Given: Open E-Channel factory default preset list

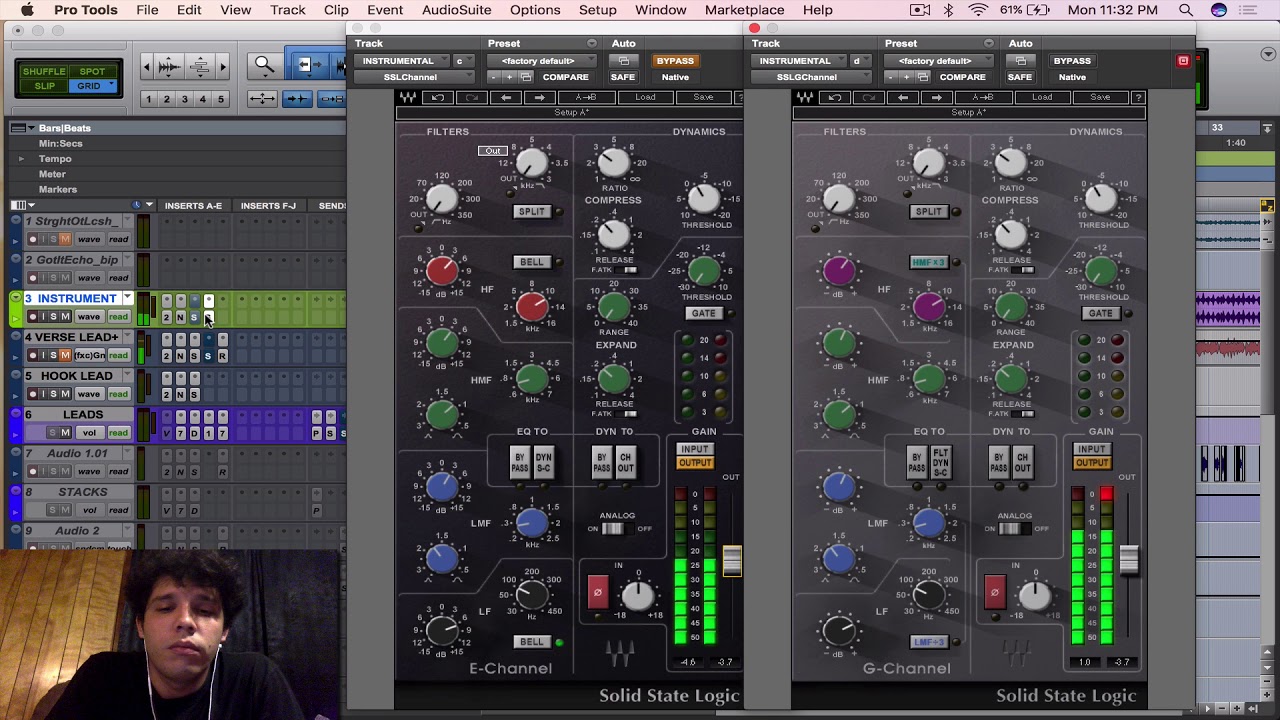Looking at the screenshot, I should click(x=541, y=61).
